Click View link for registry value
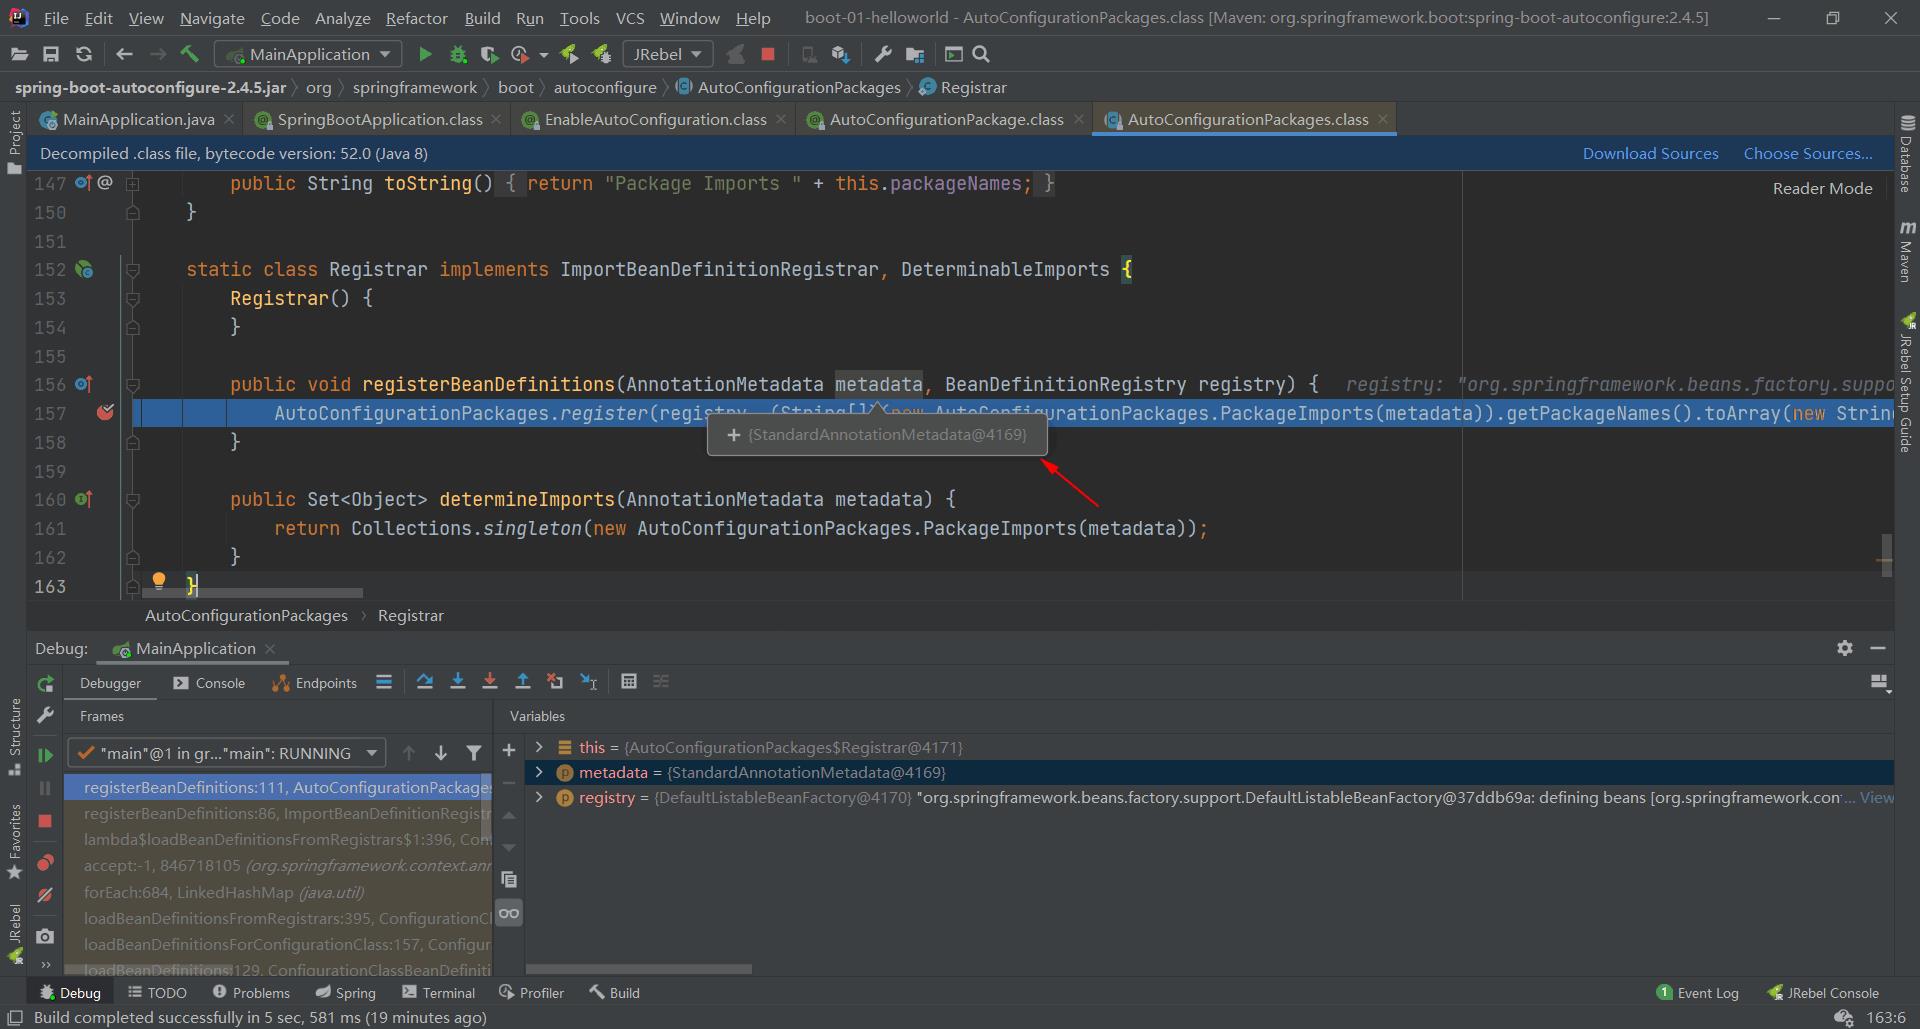 click(1876, 797)
